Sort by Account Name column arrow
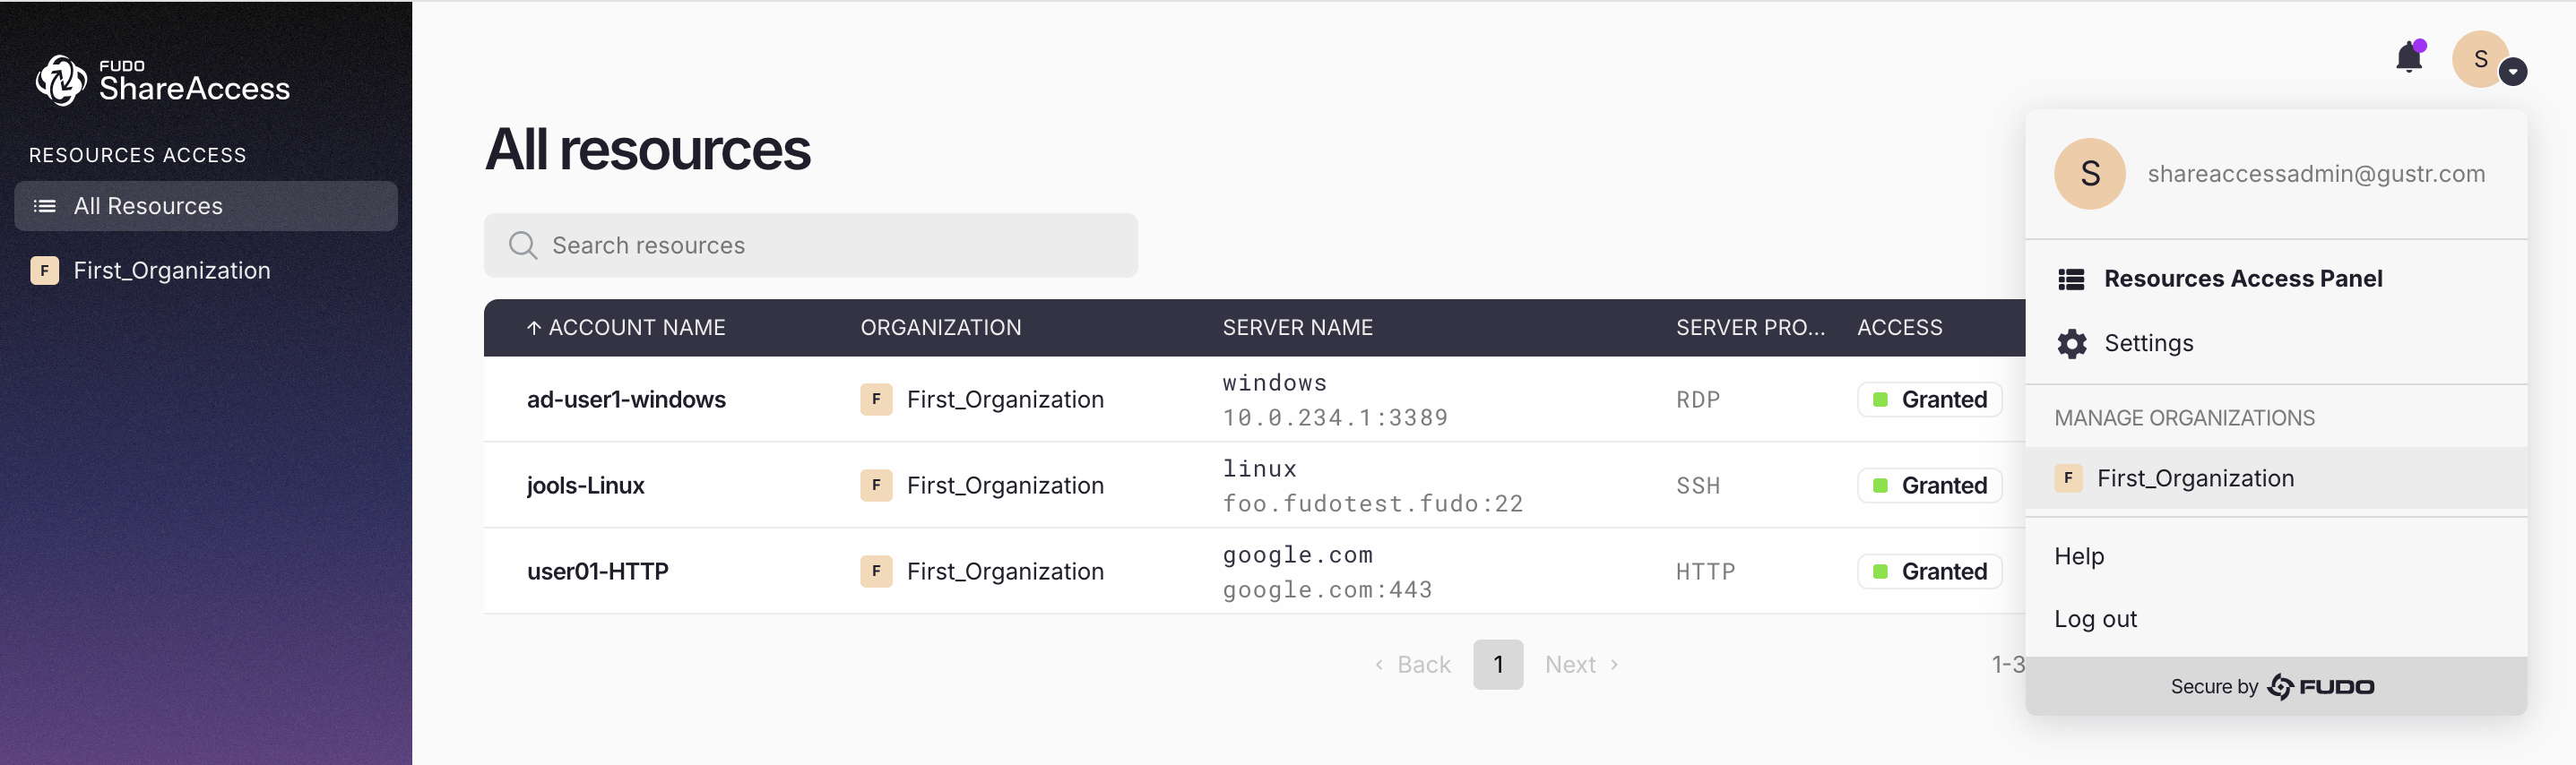 tap(534, 328)
